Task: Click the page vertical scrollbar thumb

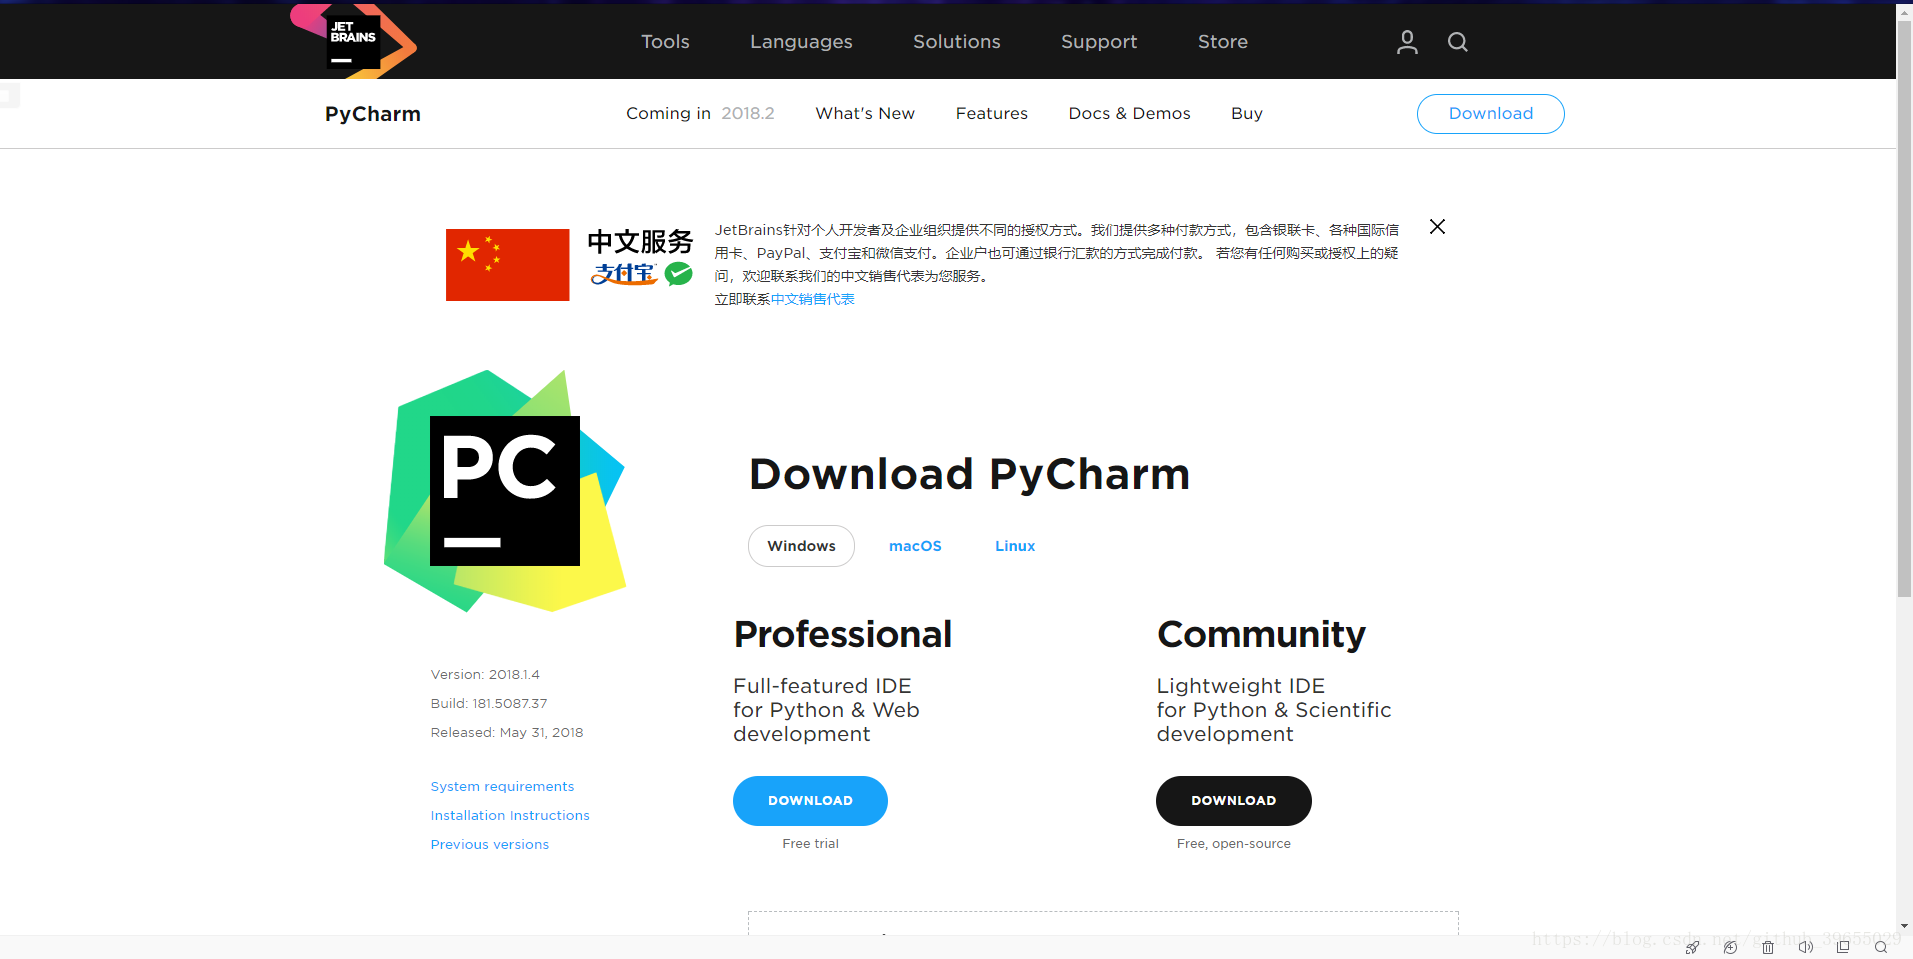Action: coord(1904,308)
